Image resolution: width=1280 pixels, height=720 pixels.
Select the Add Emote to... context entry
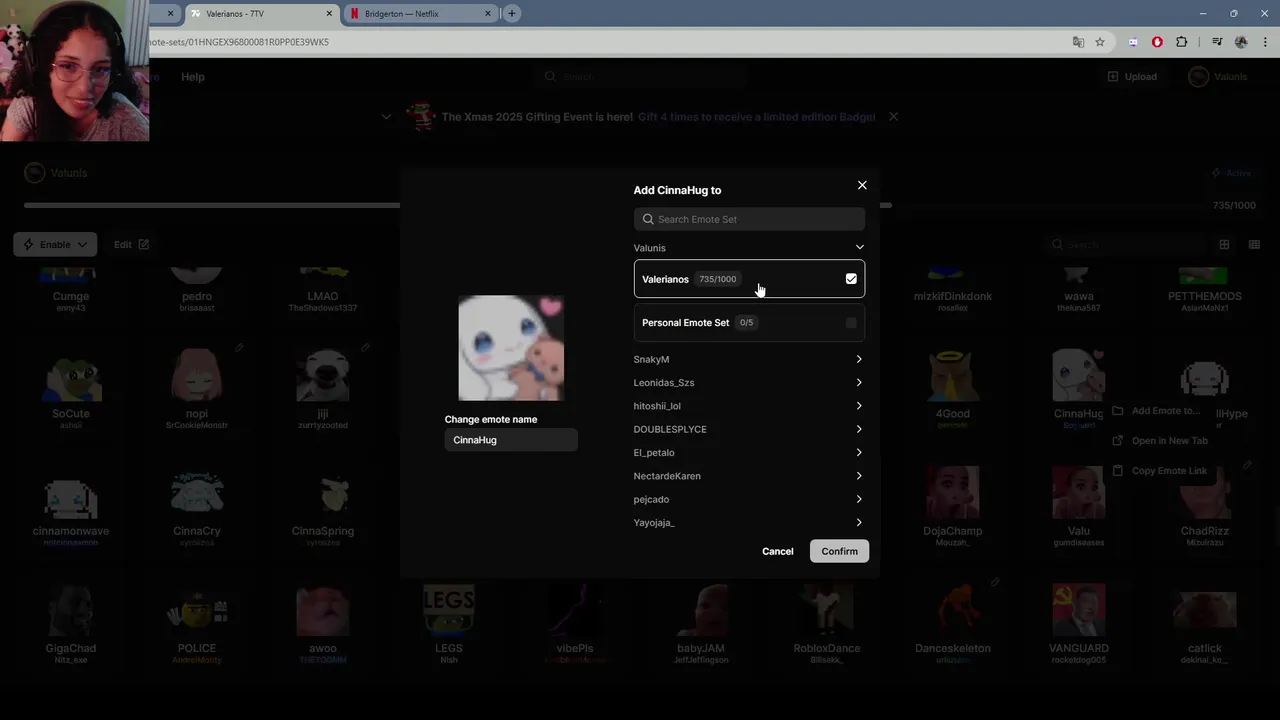[1155, 411]
